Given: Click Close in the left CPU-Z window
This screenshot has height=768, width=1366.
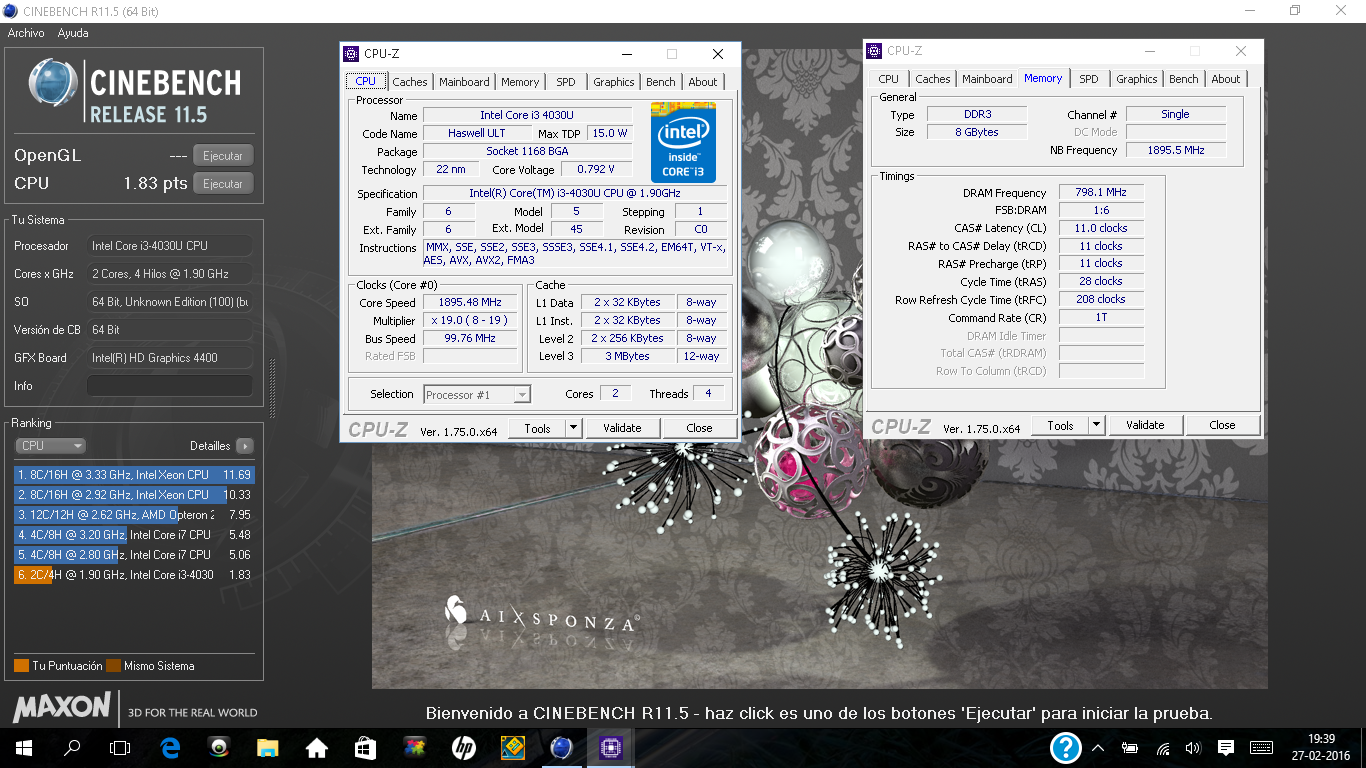Looking at the screenshot, I should click(699, 428).
